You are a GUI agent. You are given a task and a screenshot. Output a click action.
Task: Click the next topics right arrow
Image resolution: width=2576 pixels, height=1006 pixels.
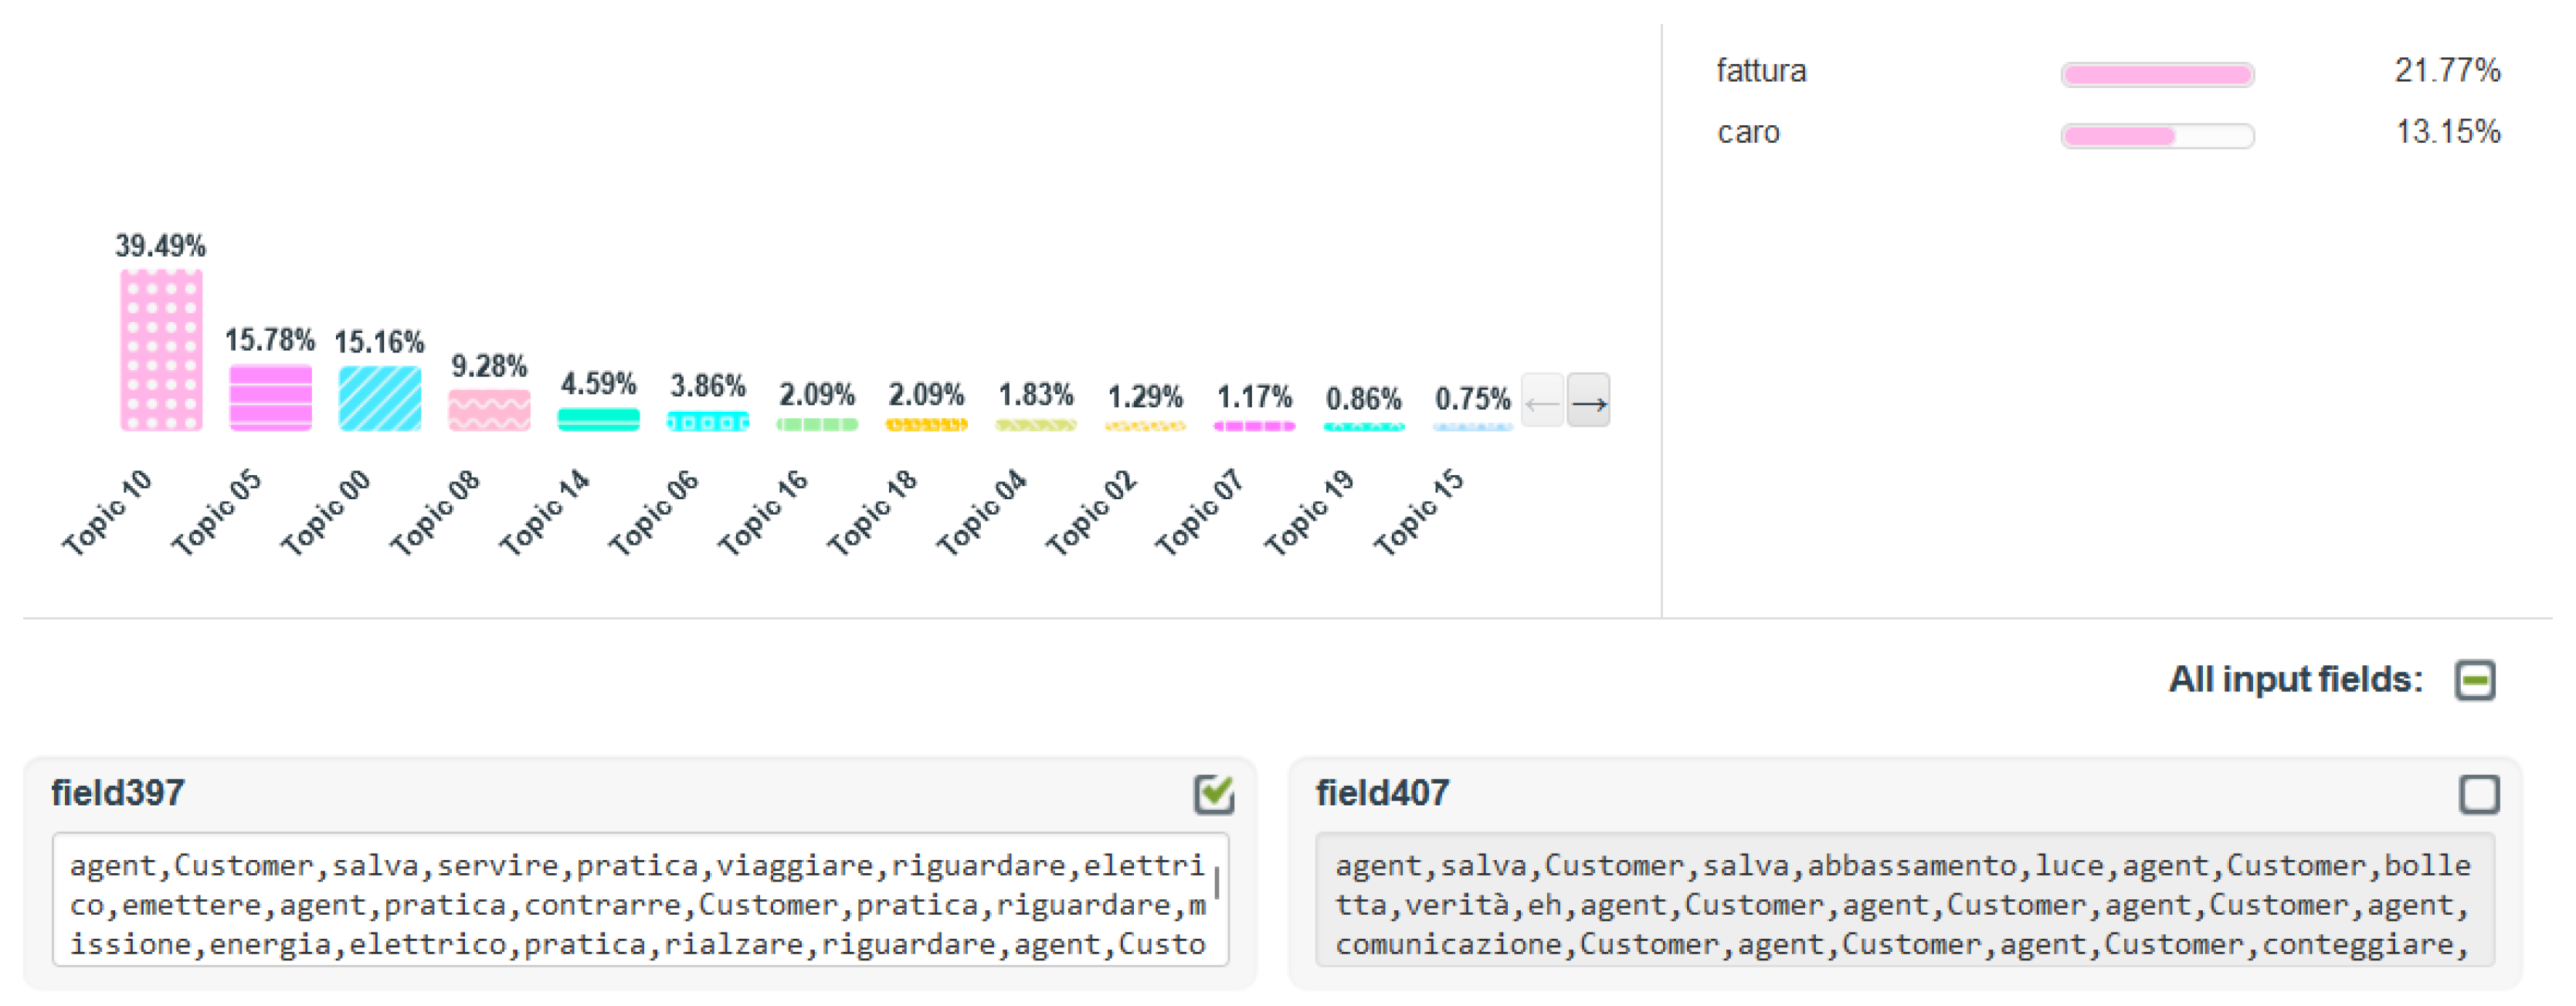(1588, 401)
